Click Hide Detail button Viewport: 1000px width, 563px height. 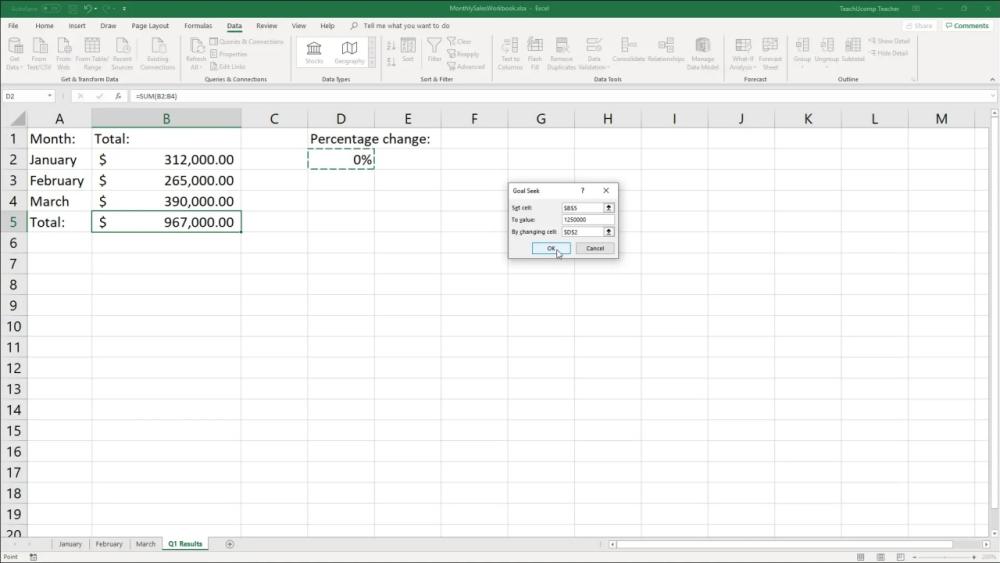pyautogui.click(x=888, y=53)
